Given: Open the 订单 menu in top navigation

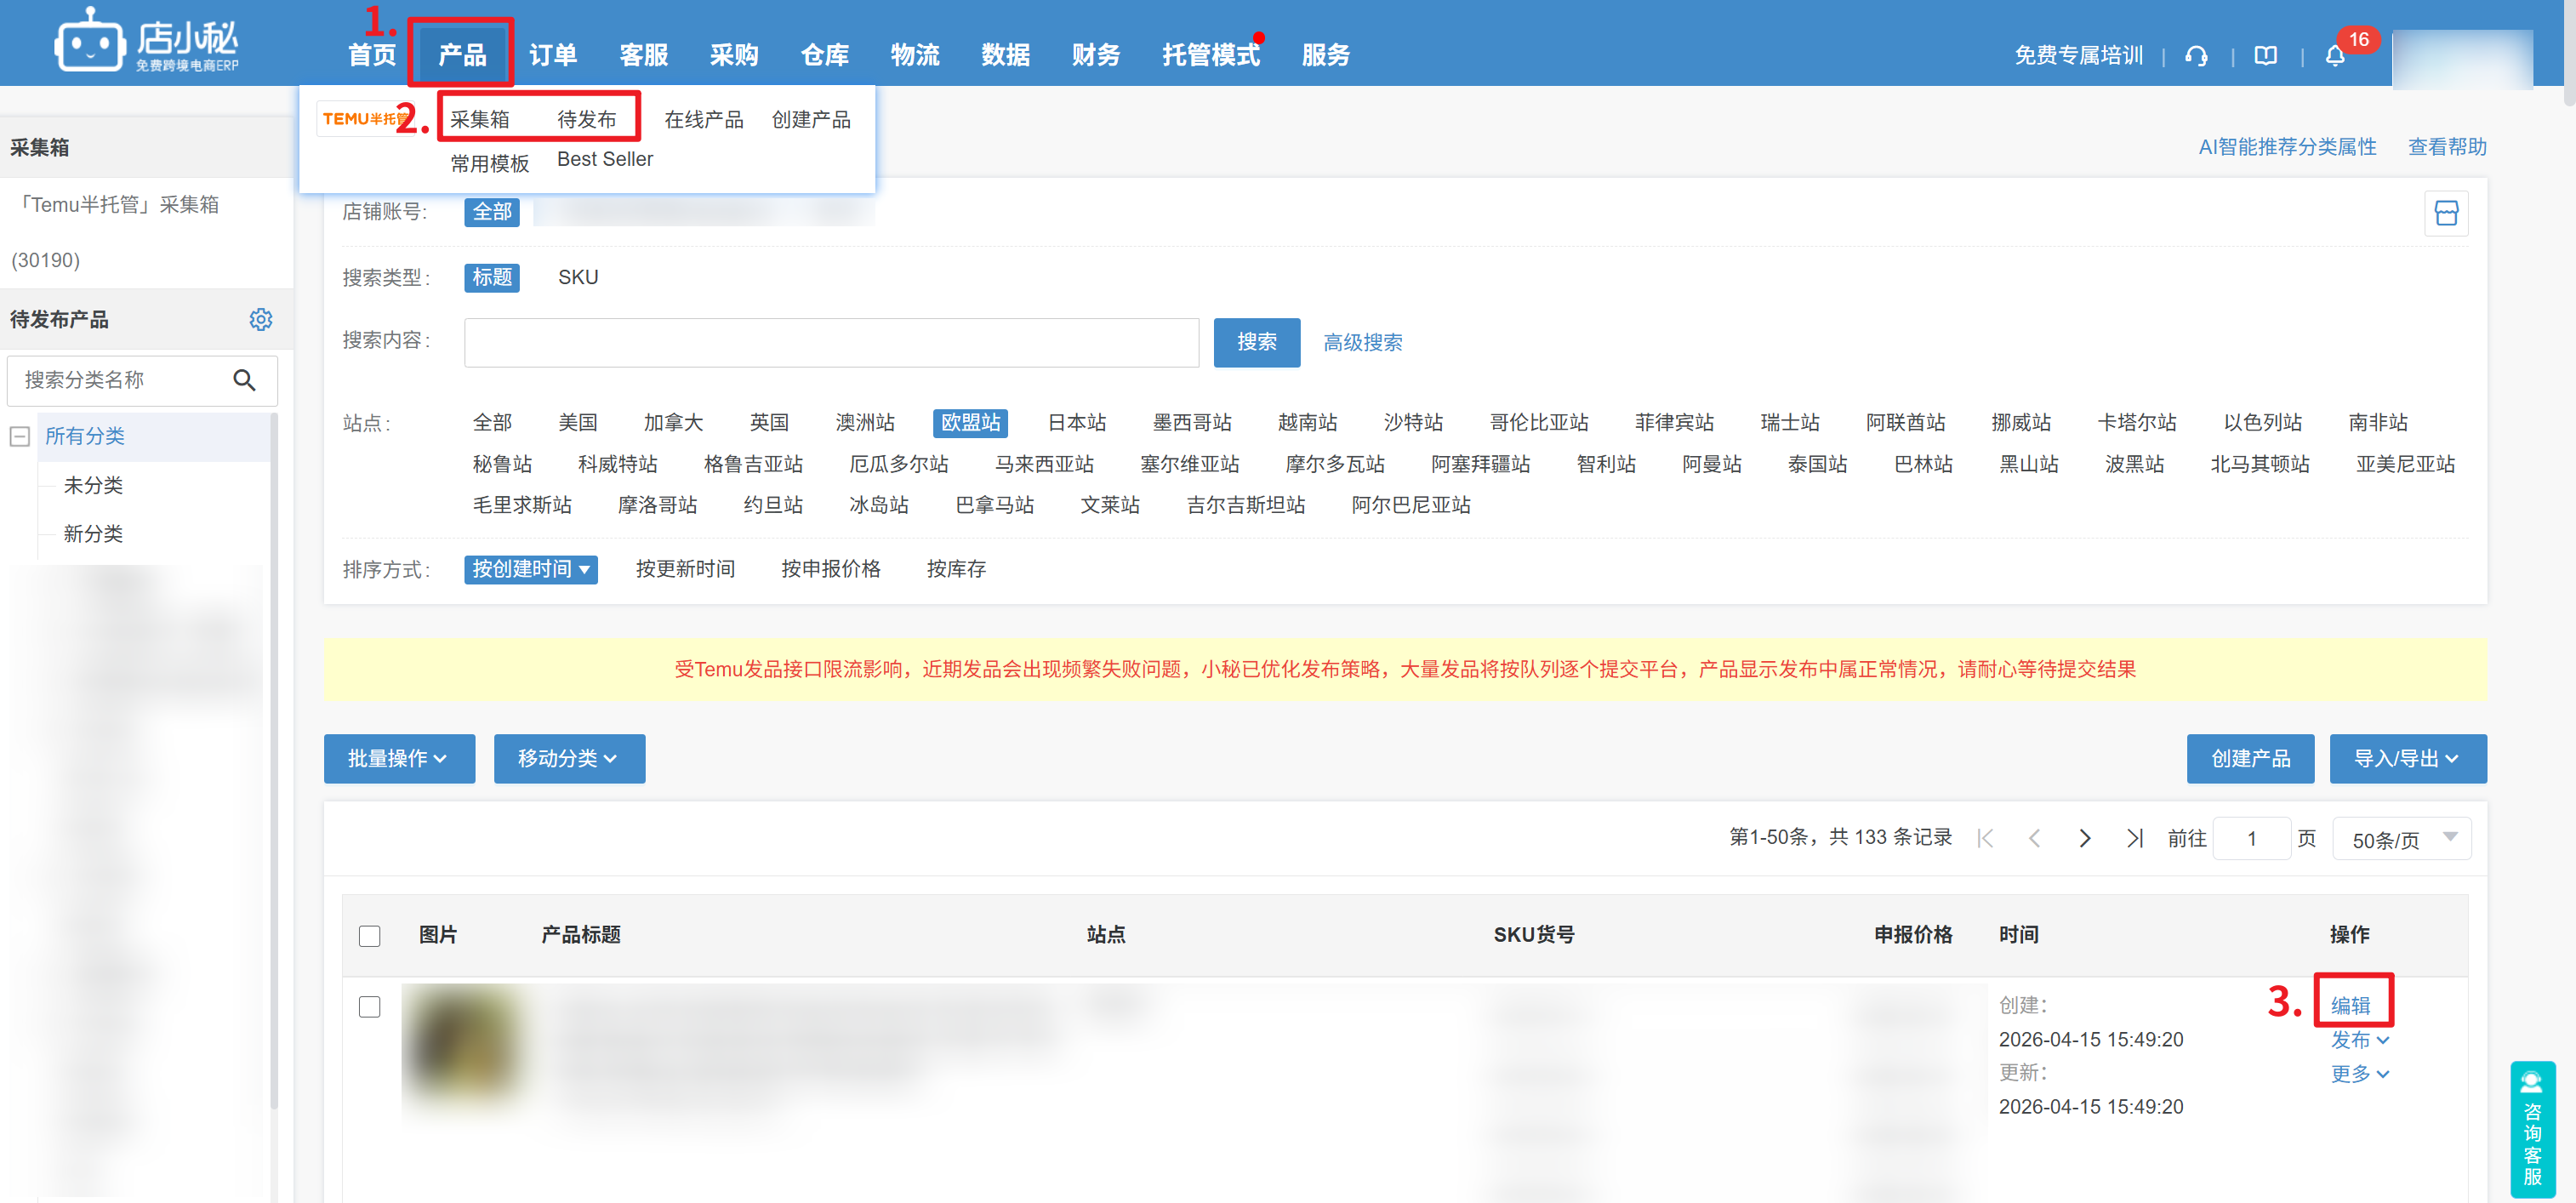Looking at the screenshot, I should pos(552,55).
